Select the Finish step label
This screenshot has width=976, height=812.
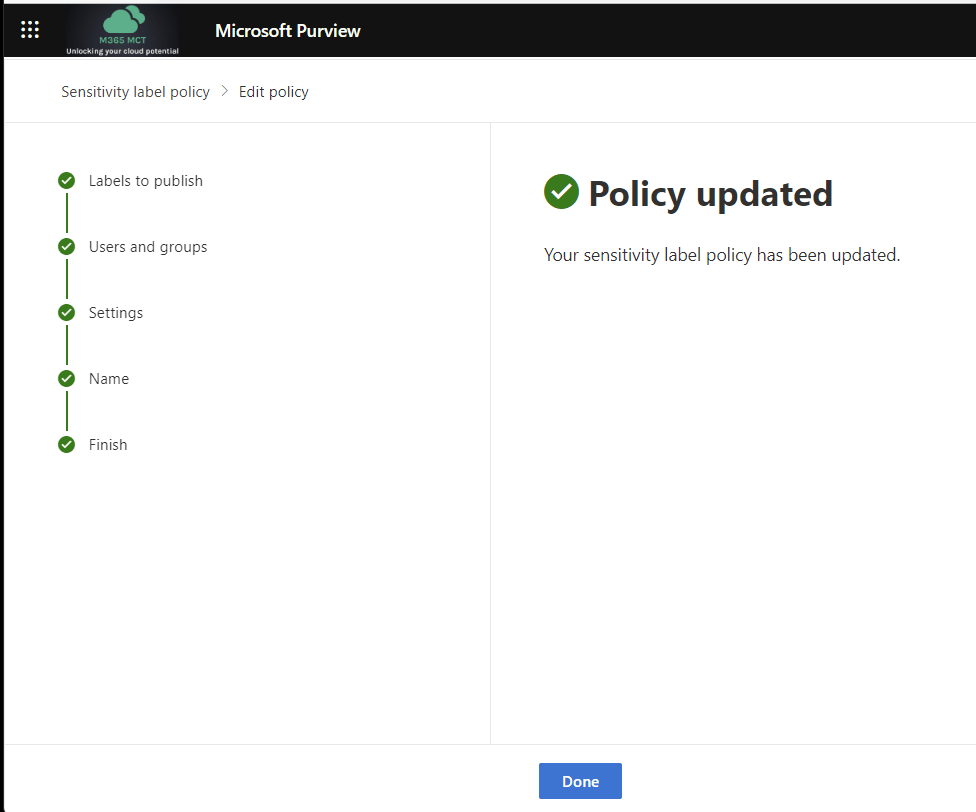click(108, 445)
